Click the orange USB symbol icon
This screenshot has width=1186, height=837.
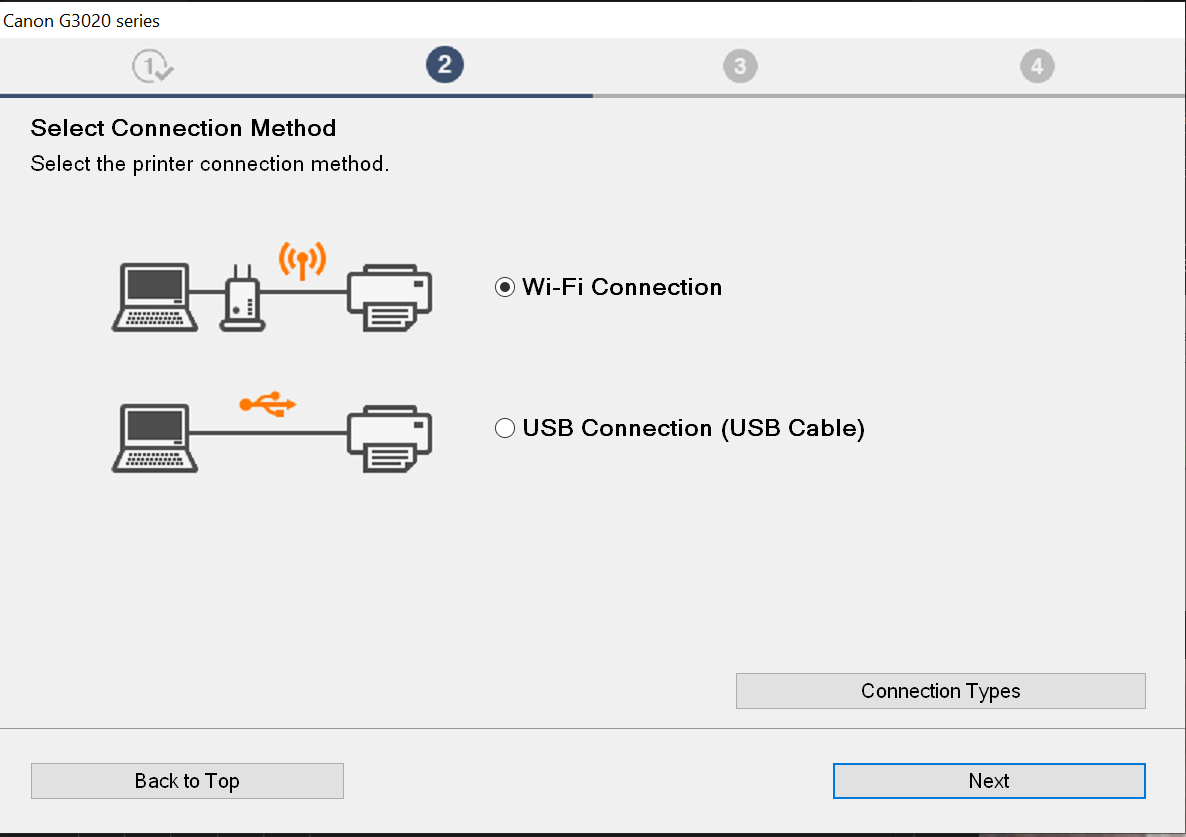pyautogui.click(x=268, y=404)
